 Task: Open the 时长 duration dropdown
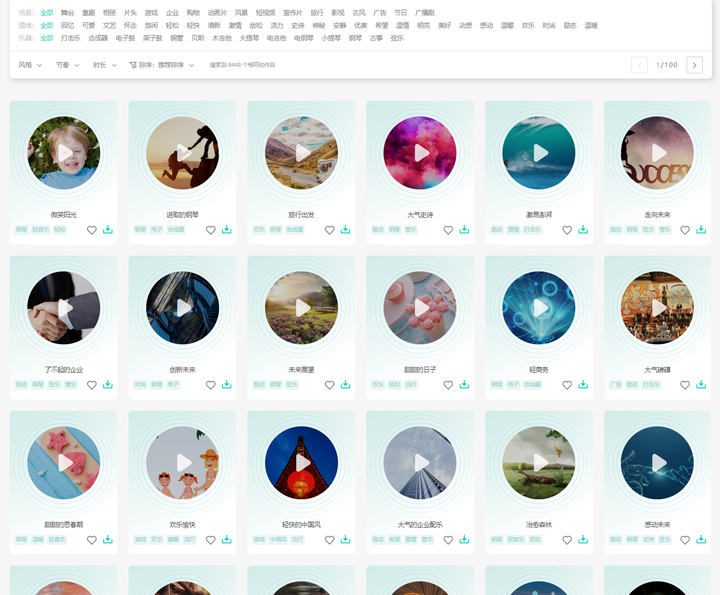(105, 65)
